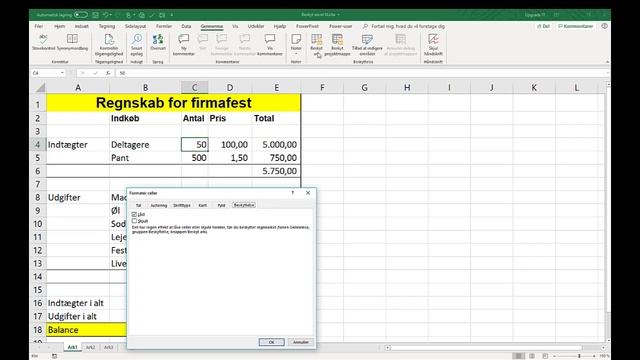This screenshot has height=360, width=640.
Task: Open Smart opslag lookup
Action: click(137, 45)
